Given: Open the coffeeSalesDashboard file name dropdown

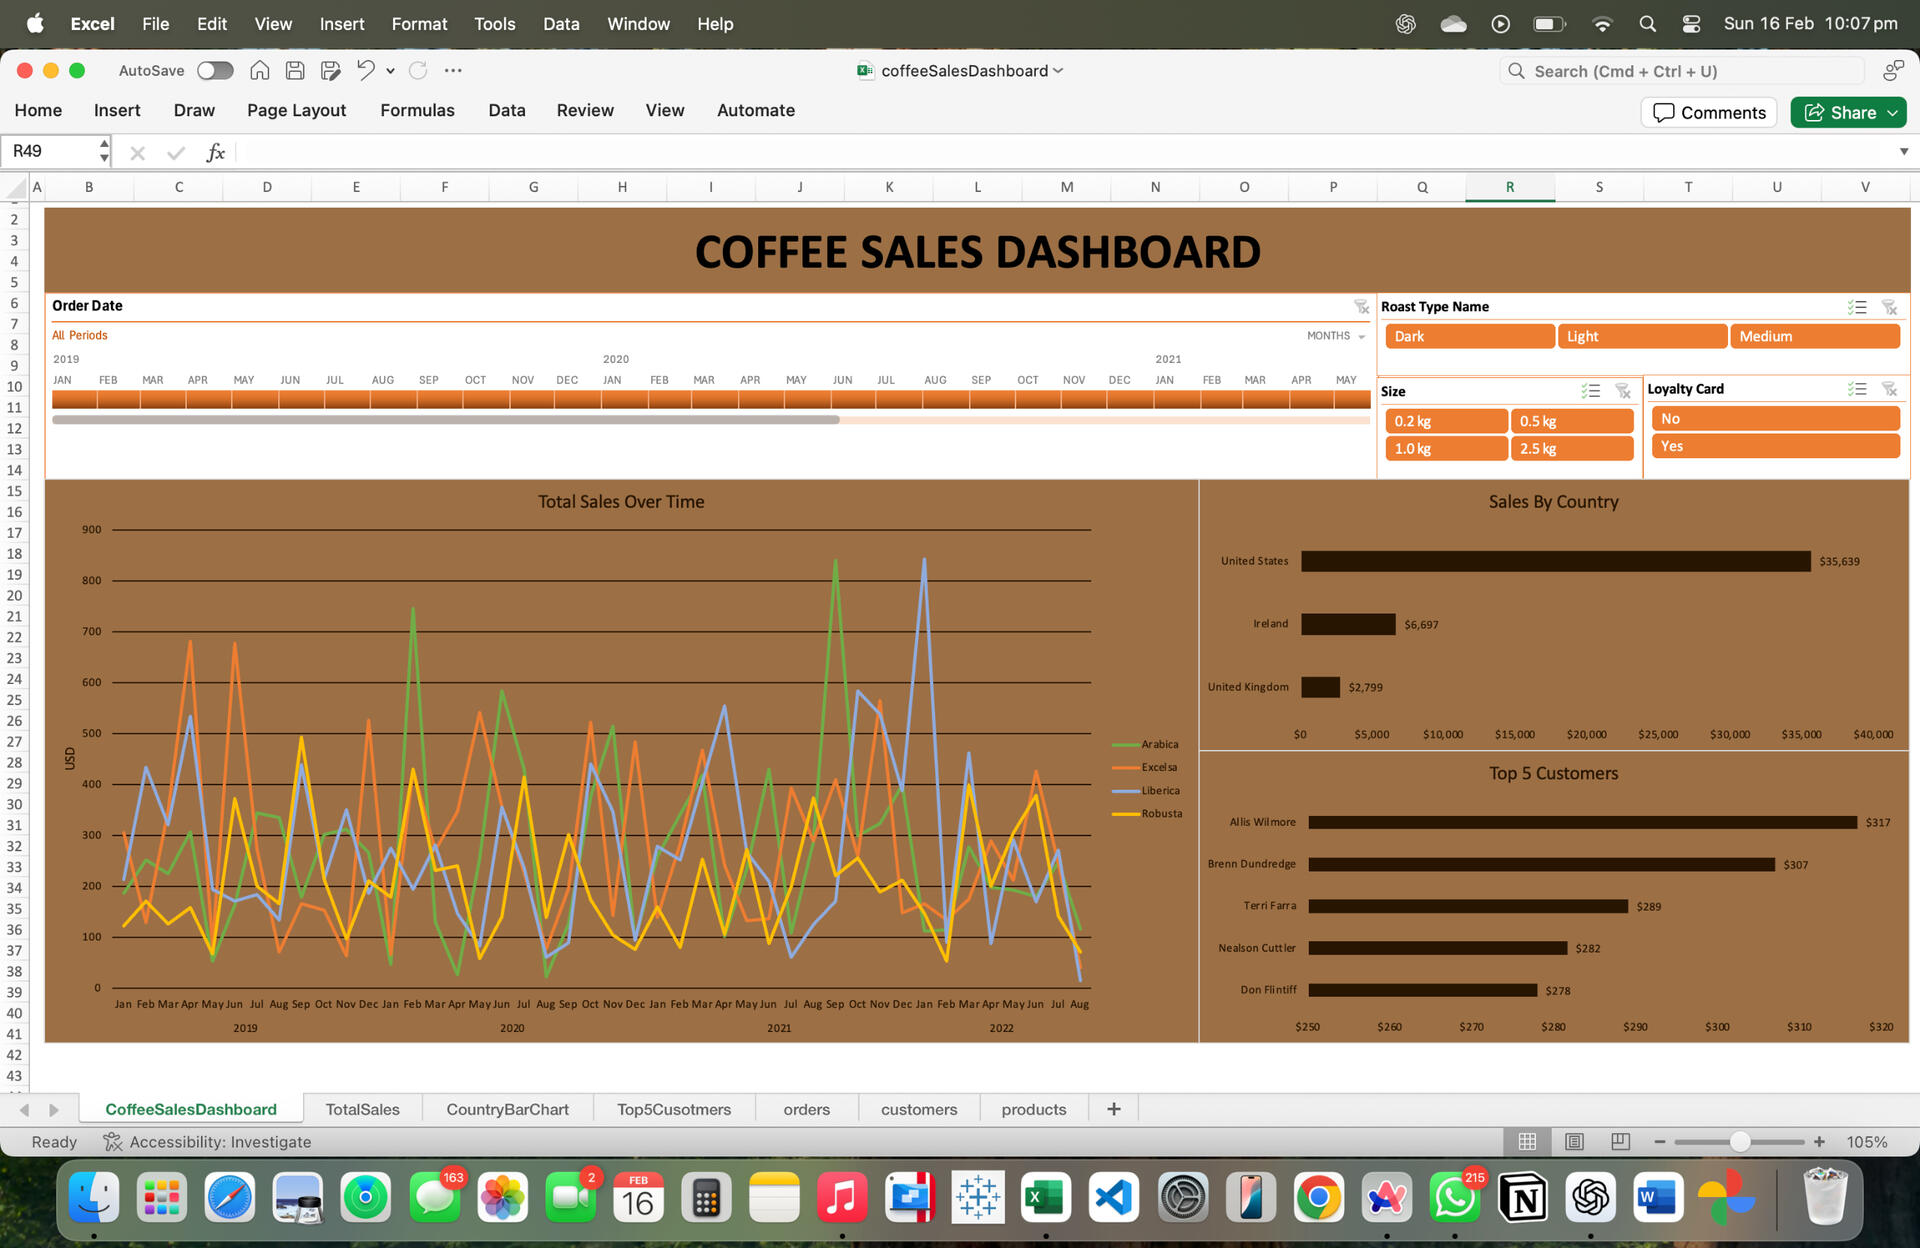Looking at the screenshot, I should (x=1058, y=70).
